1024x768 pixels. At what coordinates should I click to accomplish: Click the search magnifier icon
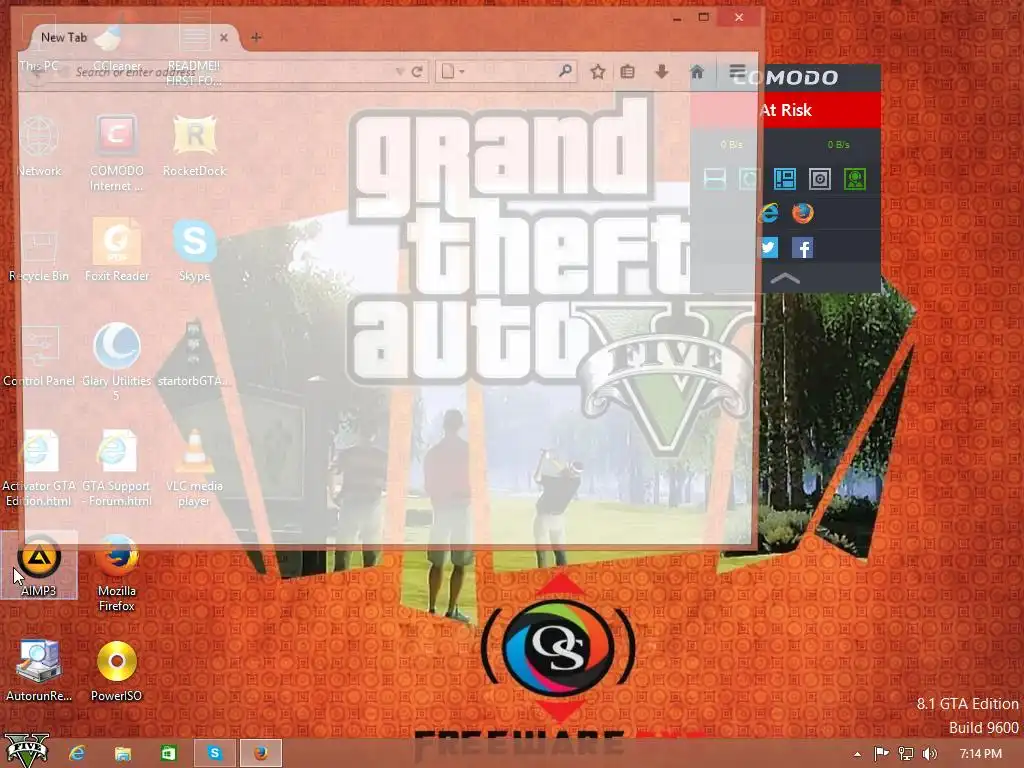tap(566, 71)
